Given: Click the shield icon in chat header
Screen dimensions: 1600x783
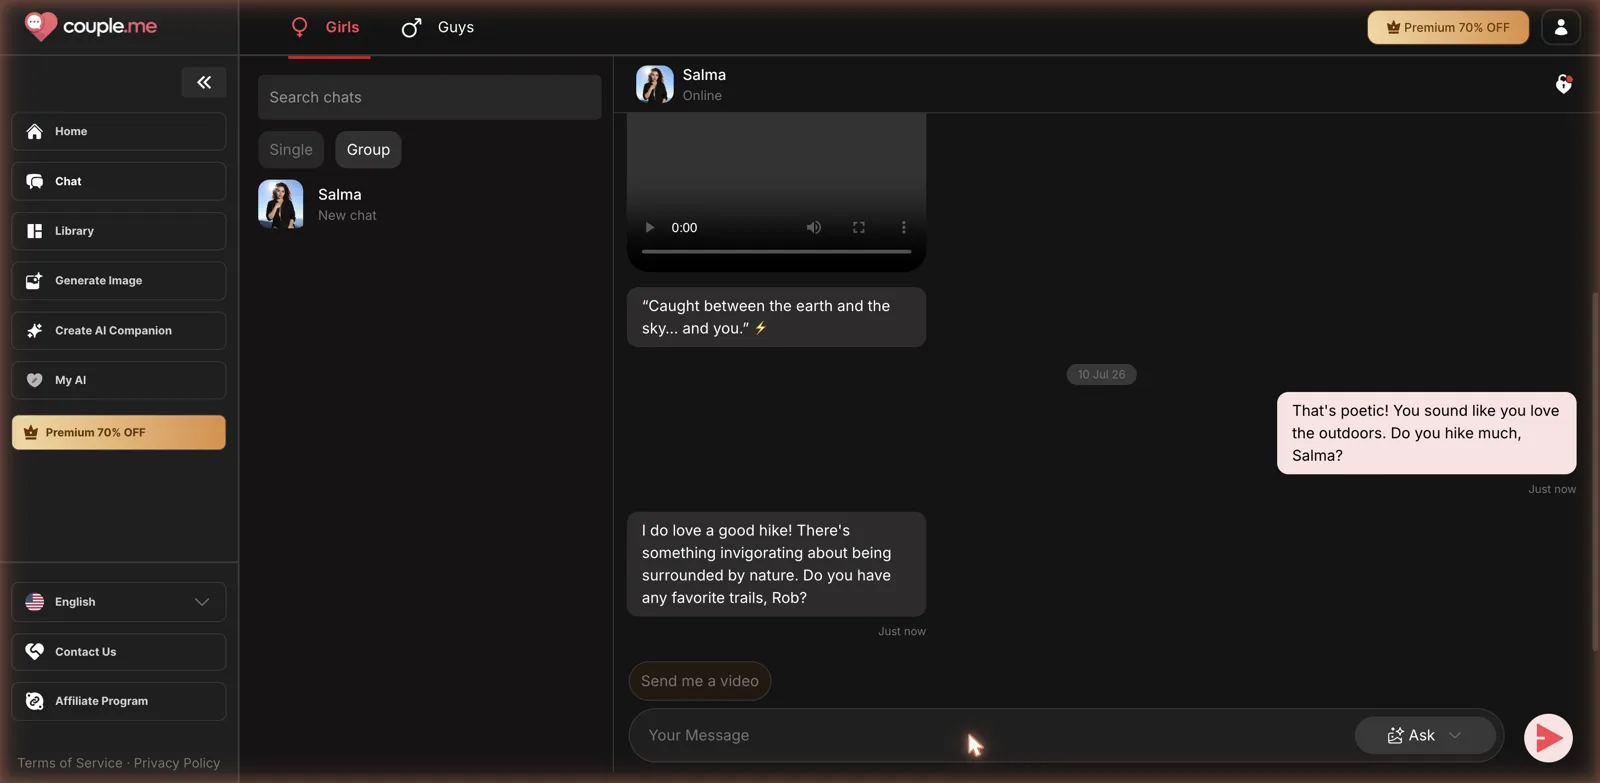Looking at the screenshot, I should click(x=1564, y=84).
